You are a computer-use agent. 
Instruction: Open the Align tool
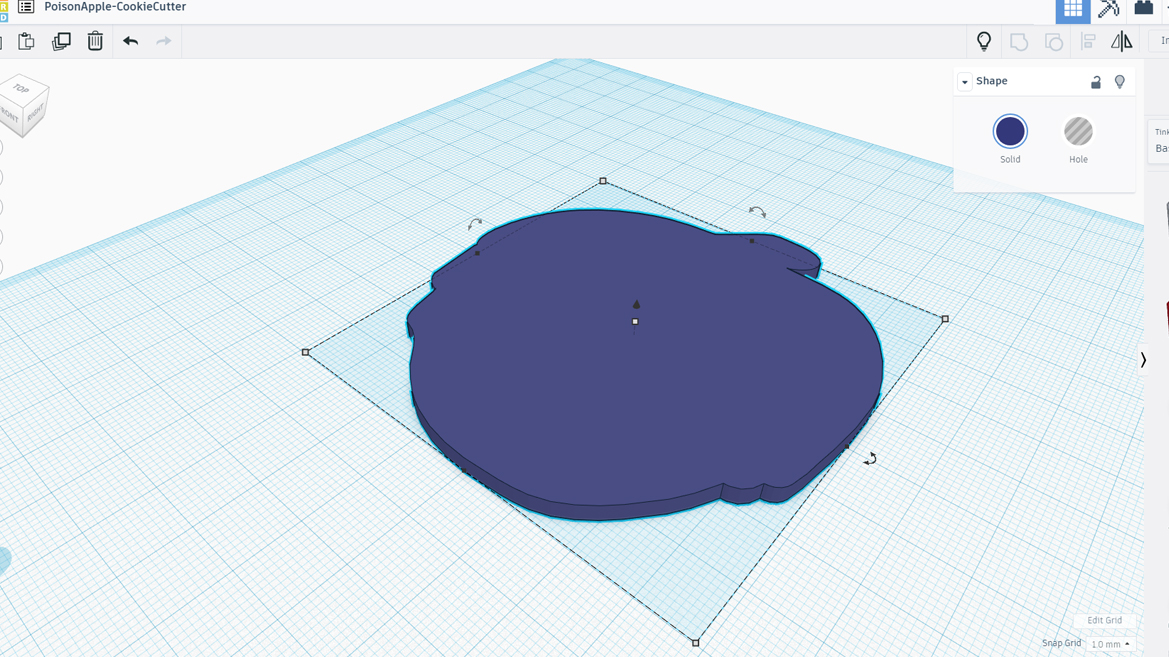click(x=1088, y=42)
